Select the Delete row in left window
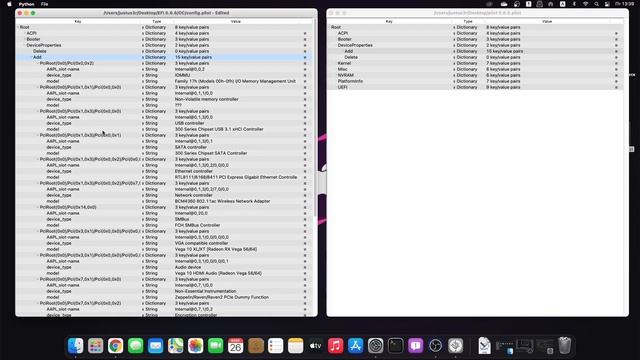This screenshot has height=360, width=640. pyautogui.click(x=164, y=51)
